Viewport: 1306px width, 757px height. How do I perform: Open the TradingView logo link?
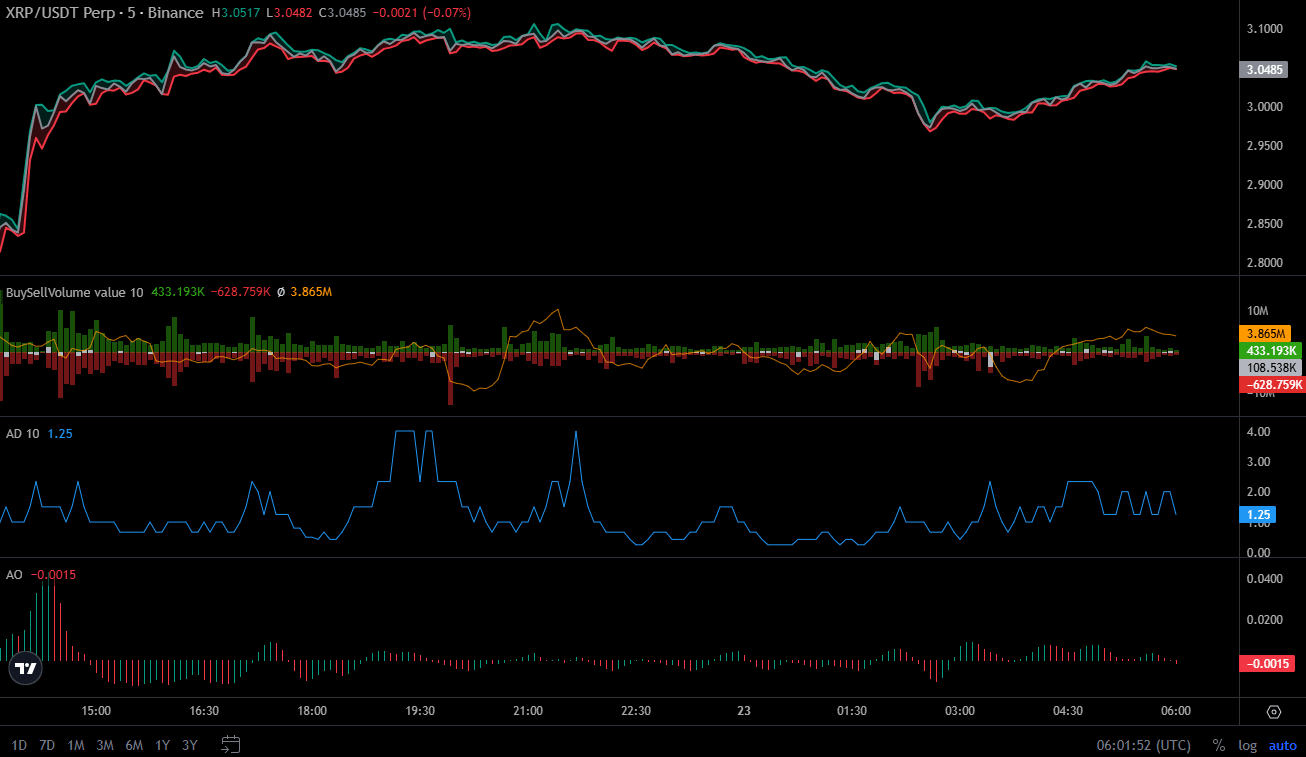coord(25,668)
